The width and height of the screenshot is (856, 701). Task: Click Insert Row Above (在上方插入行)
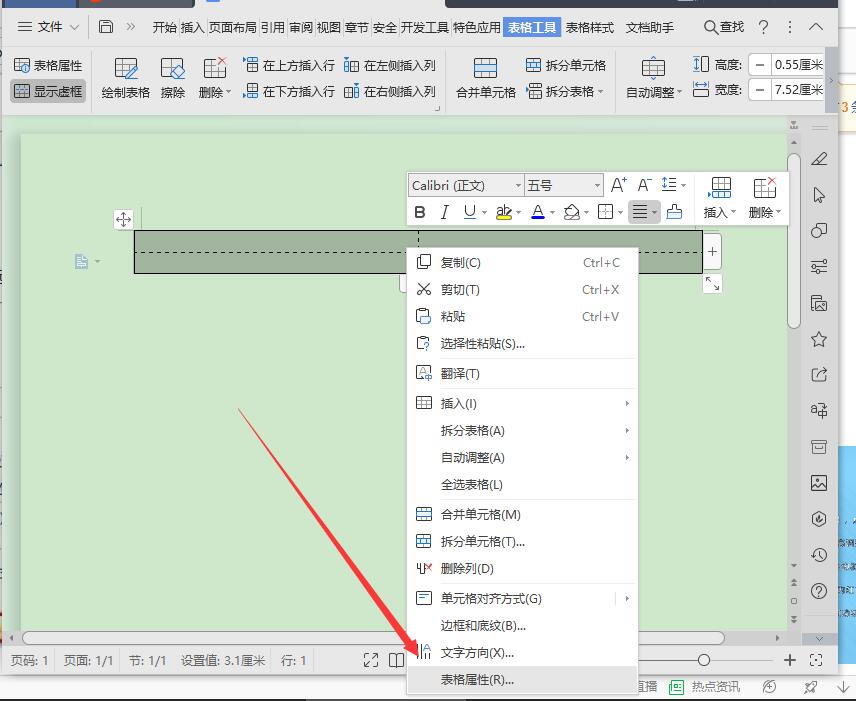pos(289,65)
